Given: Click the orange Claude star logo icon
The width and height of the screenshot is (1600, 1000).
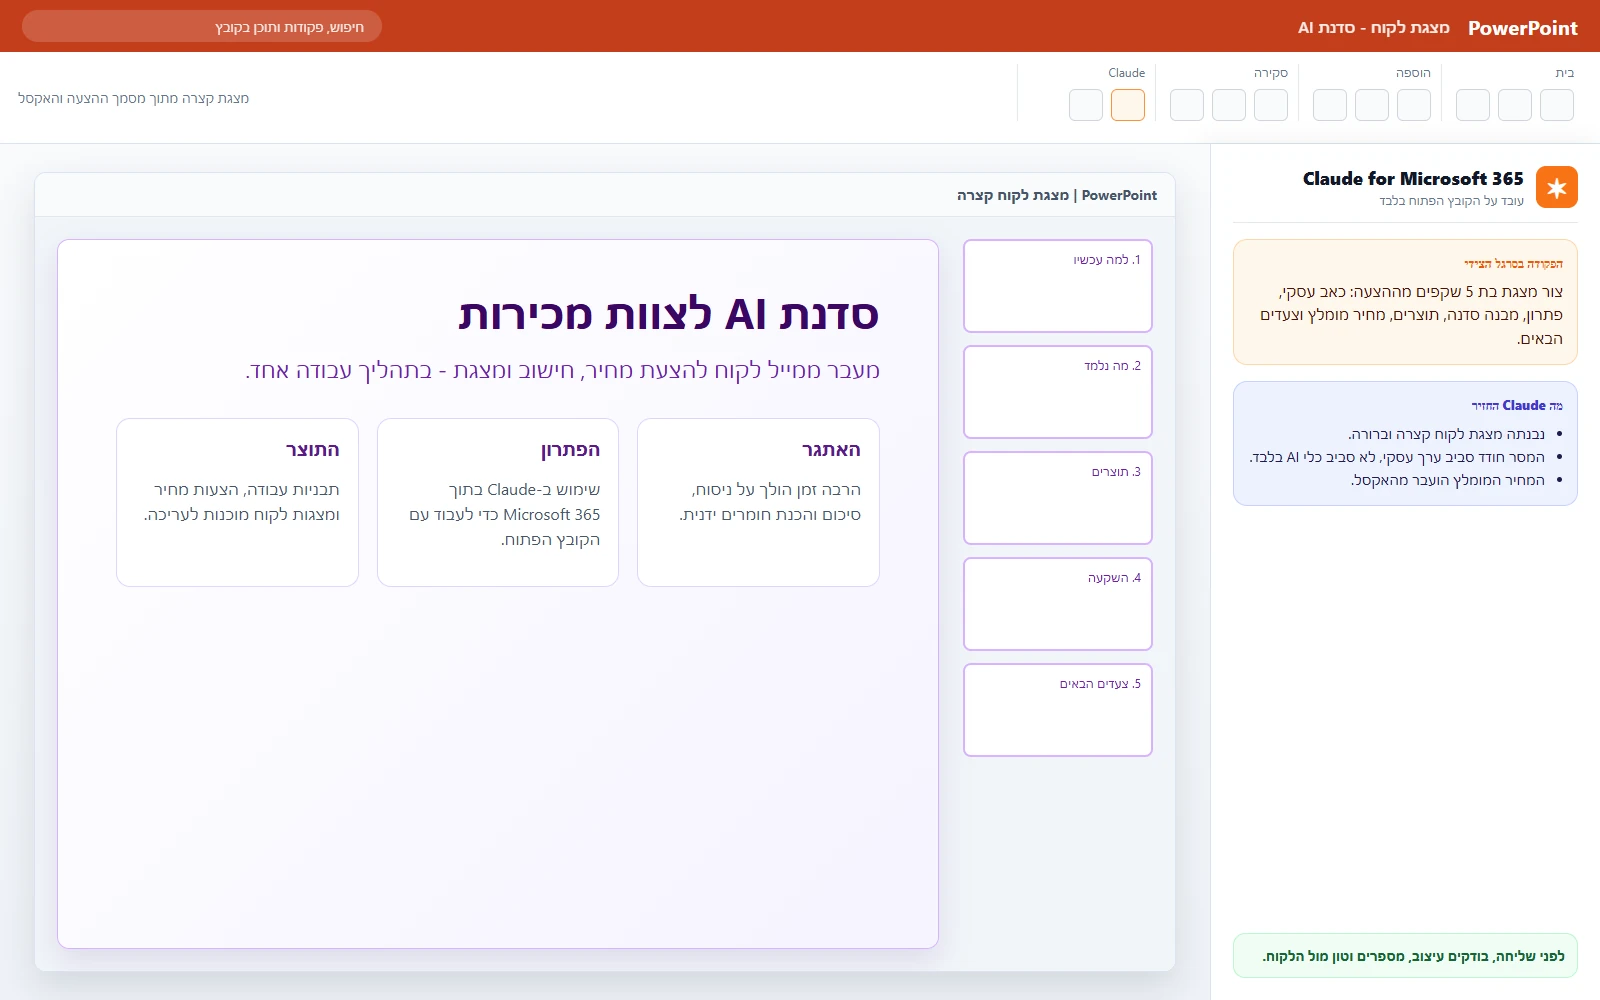Looking at the screenshot, I should point(1557,187).
